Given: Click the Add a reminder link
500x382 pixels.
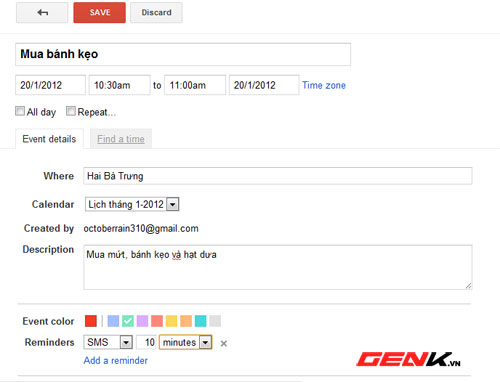Looking at the screenshot, I should 116,360.
